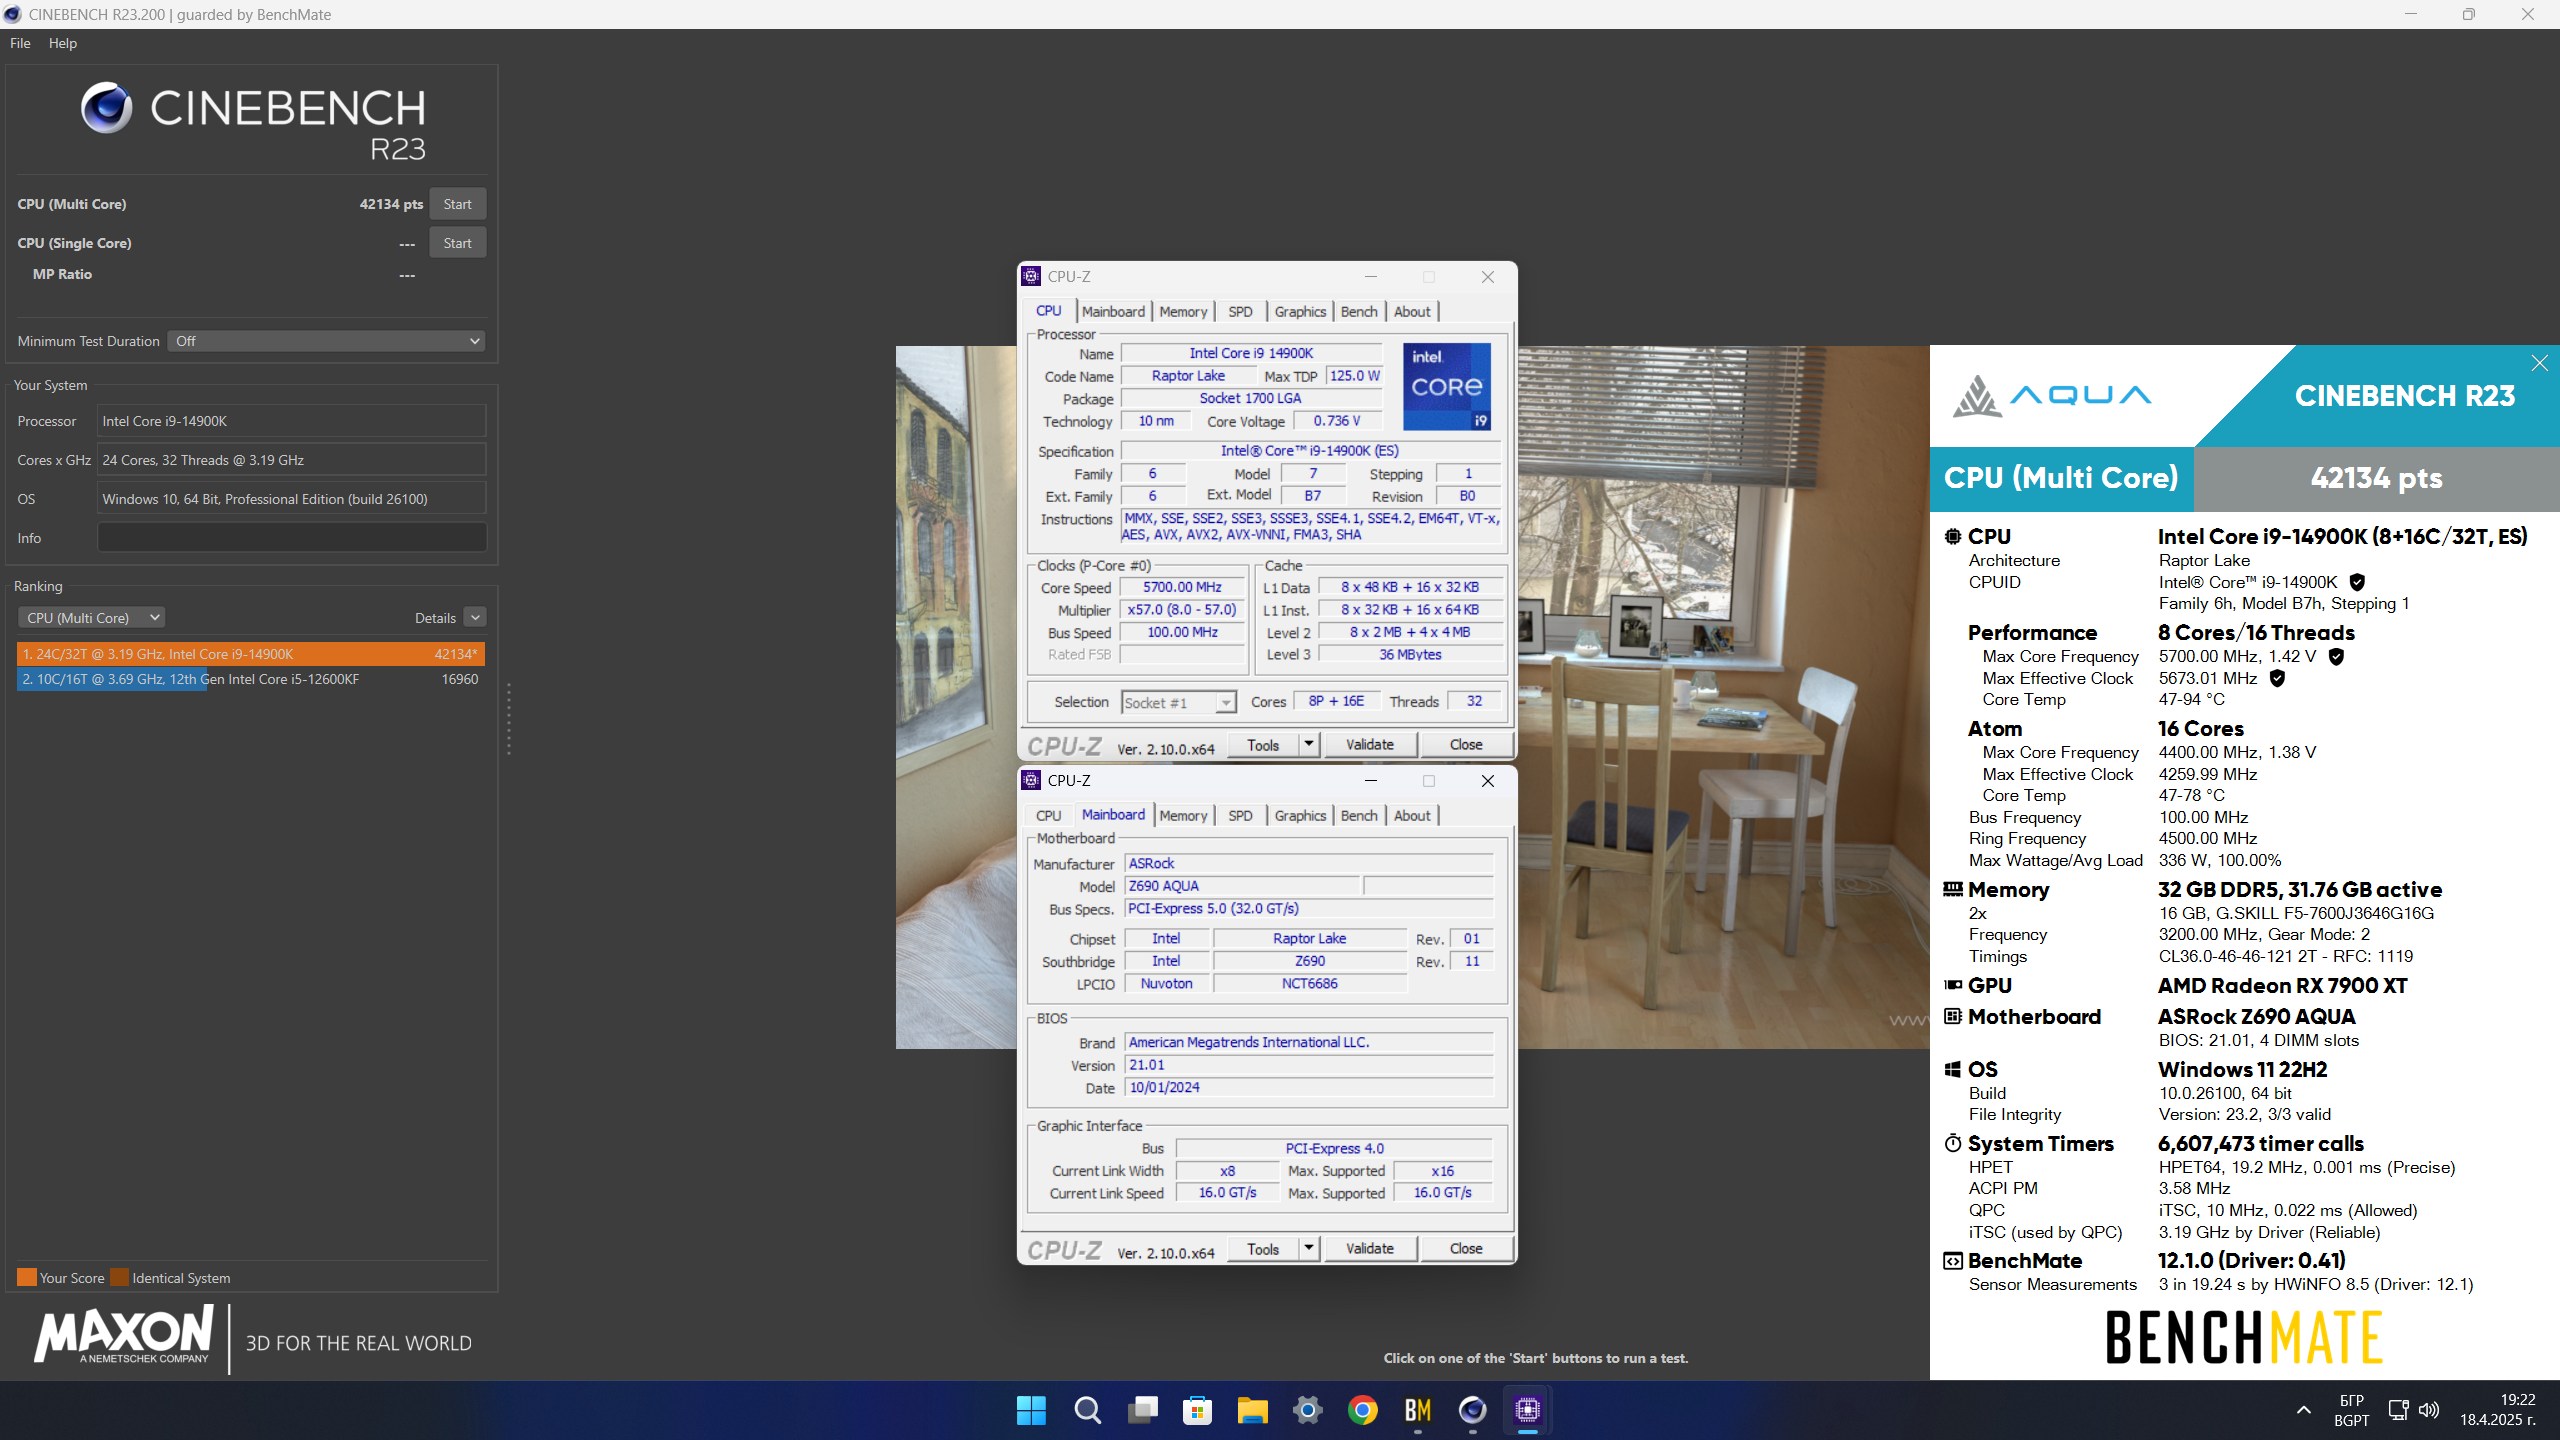Open Task View in taskbar

click(x=1142, y=1410)
